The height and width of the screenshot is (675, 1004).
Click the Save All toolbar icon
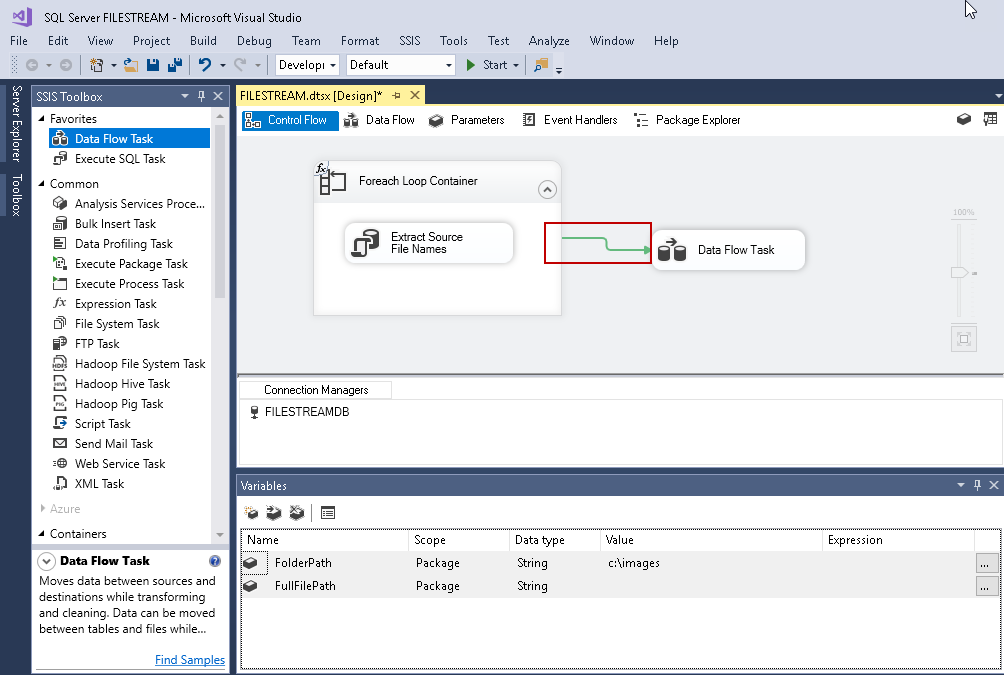click(x=174, y=65)
